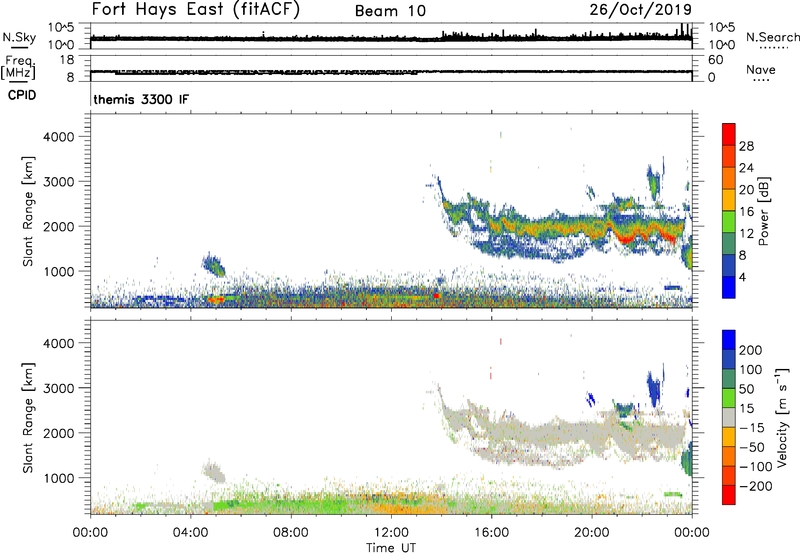The height and width of the screenshot is (554, 800).
Task: Click the 'Velocity [m s⁻¹]' color bar title
Action: 782,417
